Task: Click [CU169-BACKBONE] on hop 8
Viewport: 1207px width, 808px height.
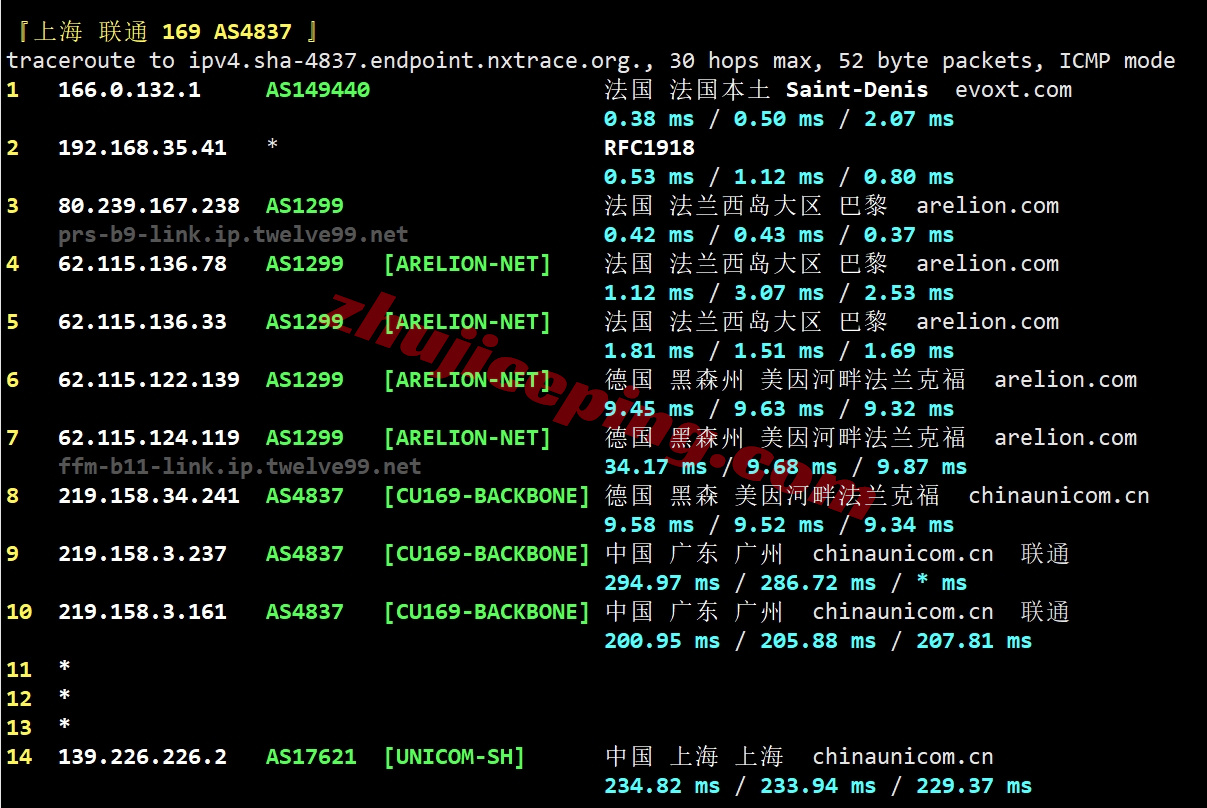Action: coord(487,496)
